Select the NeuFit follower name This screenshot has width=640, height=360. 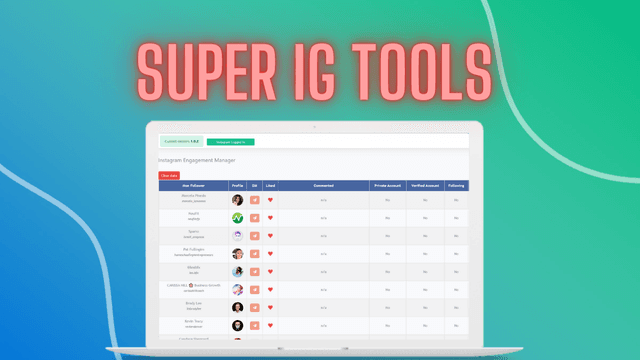(x=193, y=213)
